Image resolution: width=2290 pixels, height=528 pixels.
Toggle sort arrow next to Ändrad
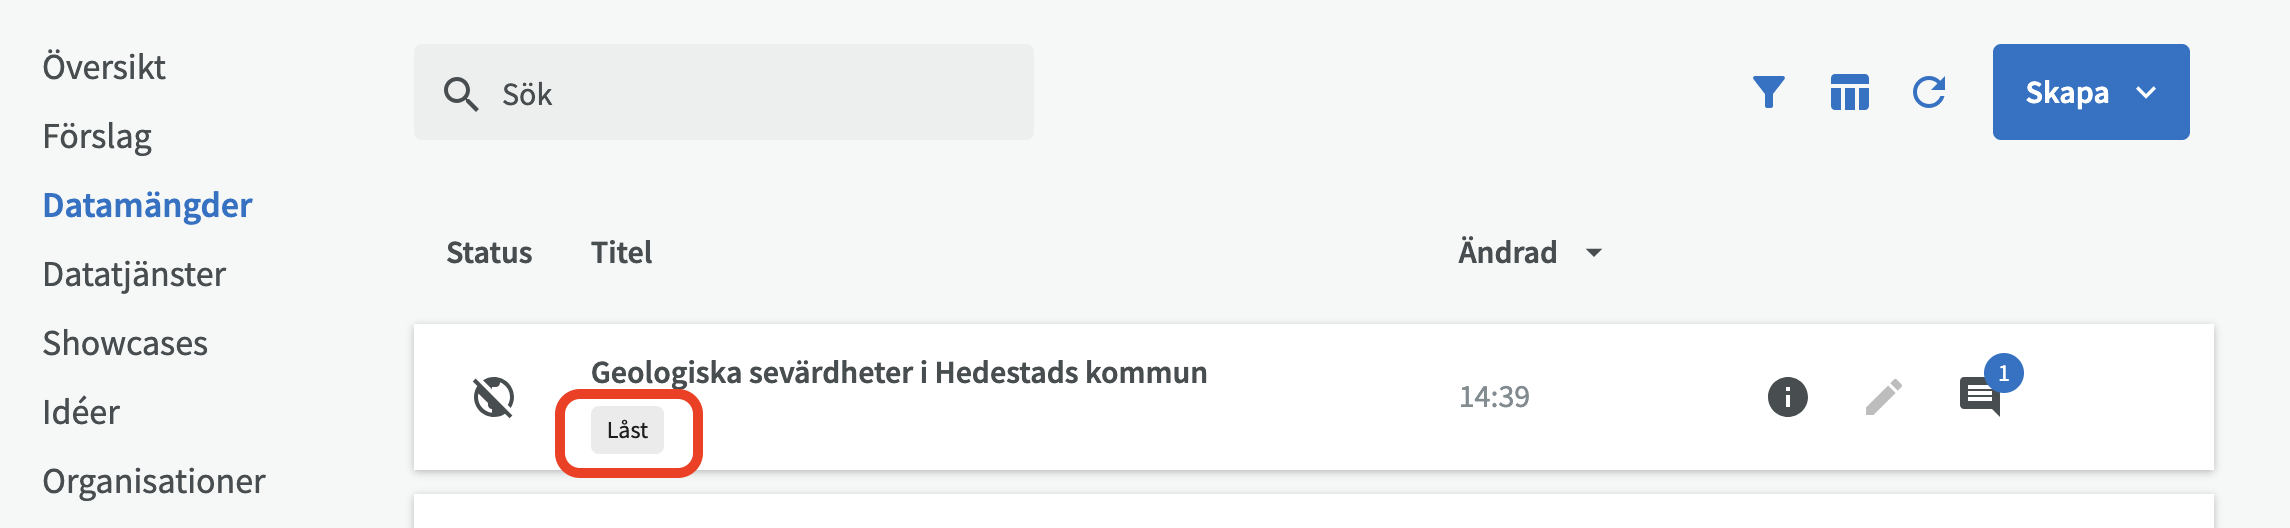[1594, 253]
